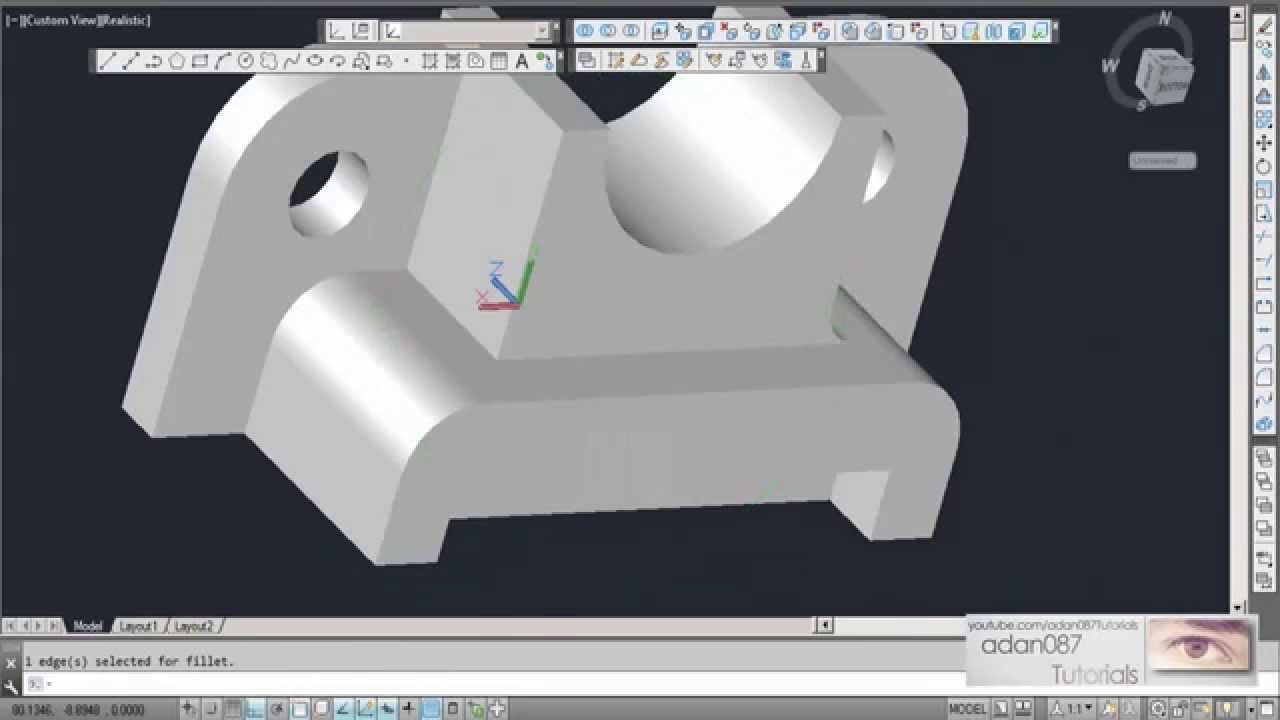The image size is (1280, 720).
Task: Select the Circle tool
Action: pyautogui.click(x=245, y=61)
